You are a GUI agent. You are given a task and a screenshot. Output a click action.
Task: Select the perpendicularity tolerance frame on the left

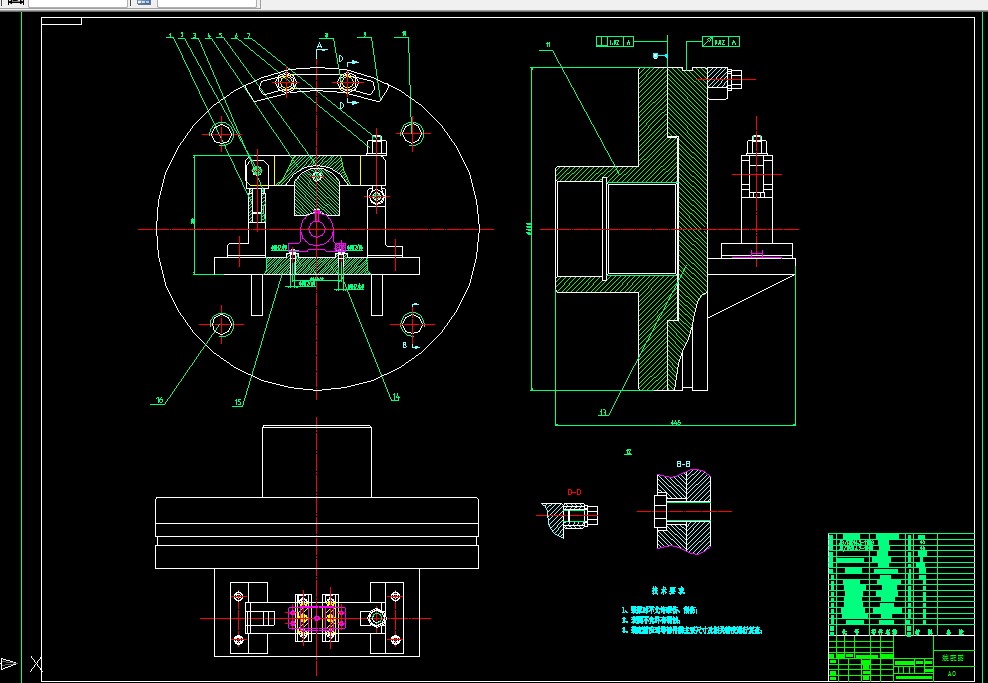pyautogui.click(x=614, y=42)
